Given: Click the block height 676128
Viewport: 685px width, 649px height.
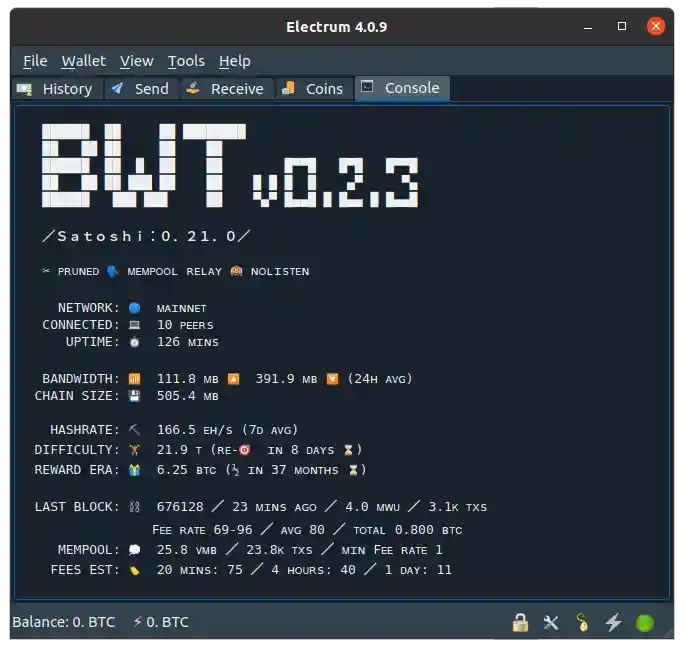Looking at the screenshot, I should point(180,507).
